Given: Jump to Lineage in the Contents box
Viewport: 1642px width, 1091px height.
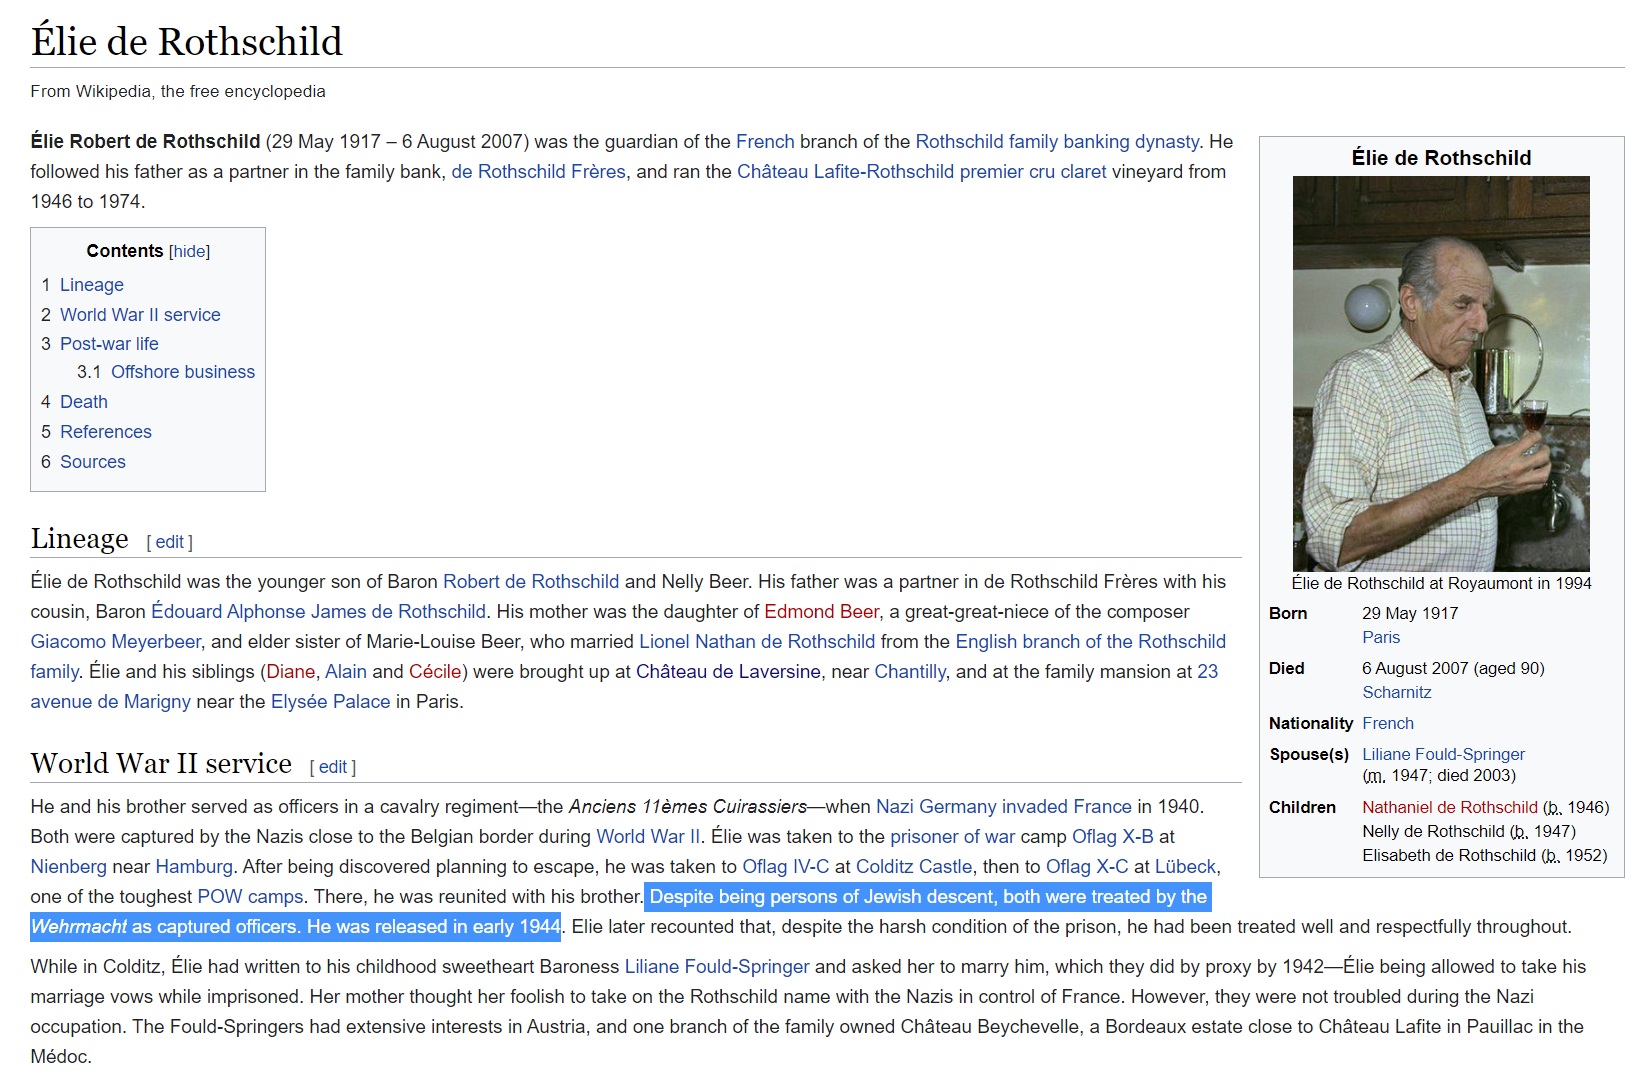Looking at the screenshot, I should click(92, 285).
